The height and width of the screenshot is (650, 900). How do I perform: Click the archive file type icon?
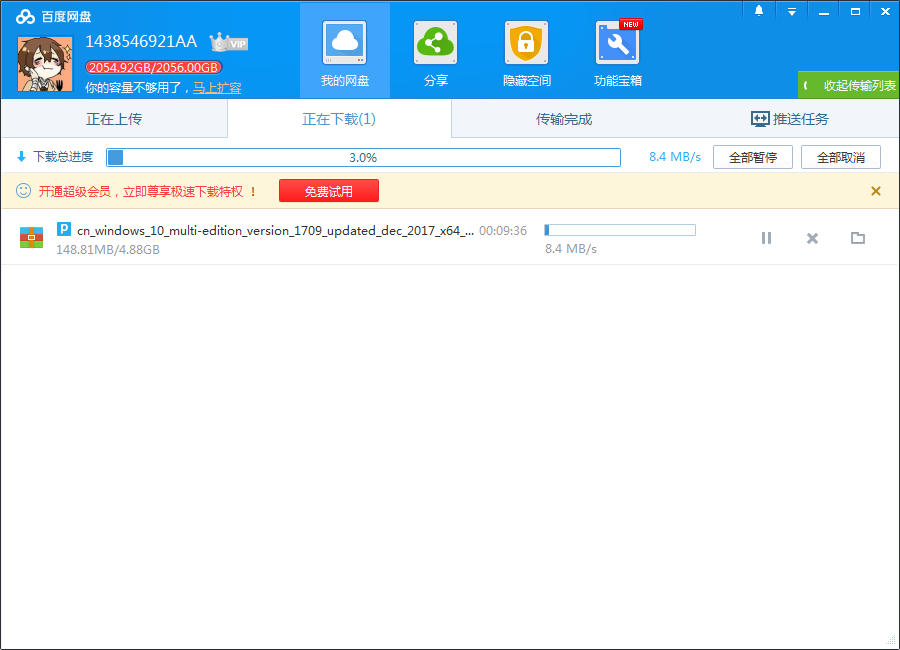(32, 237)
